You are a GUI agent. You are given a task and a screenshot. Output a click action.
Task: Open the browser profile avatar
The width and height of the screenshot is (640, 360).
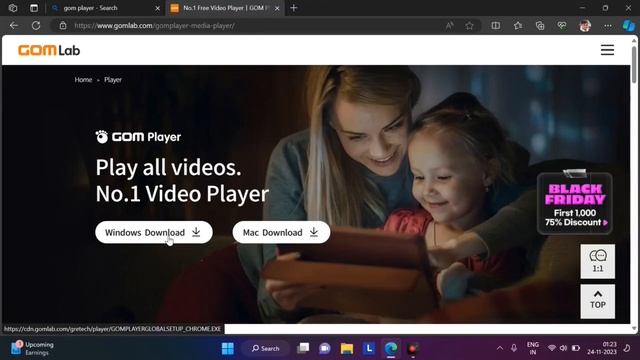point(585,26)
